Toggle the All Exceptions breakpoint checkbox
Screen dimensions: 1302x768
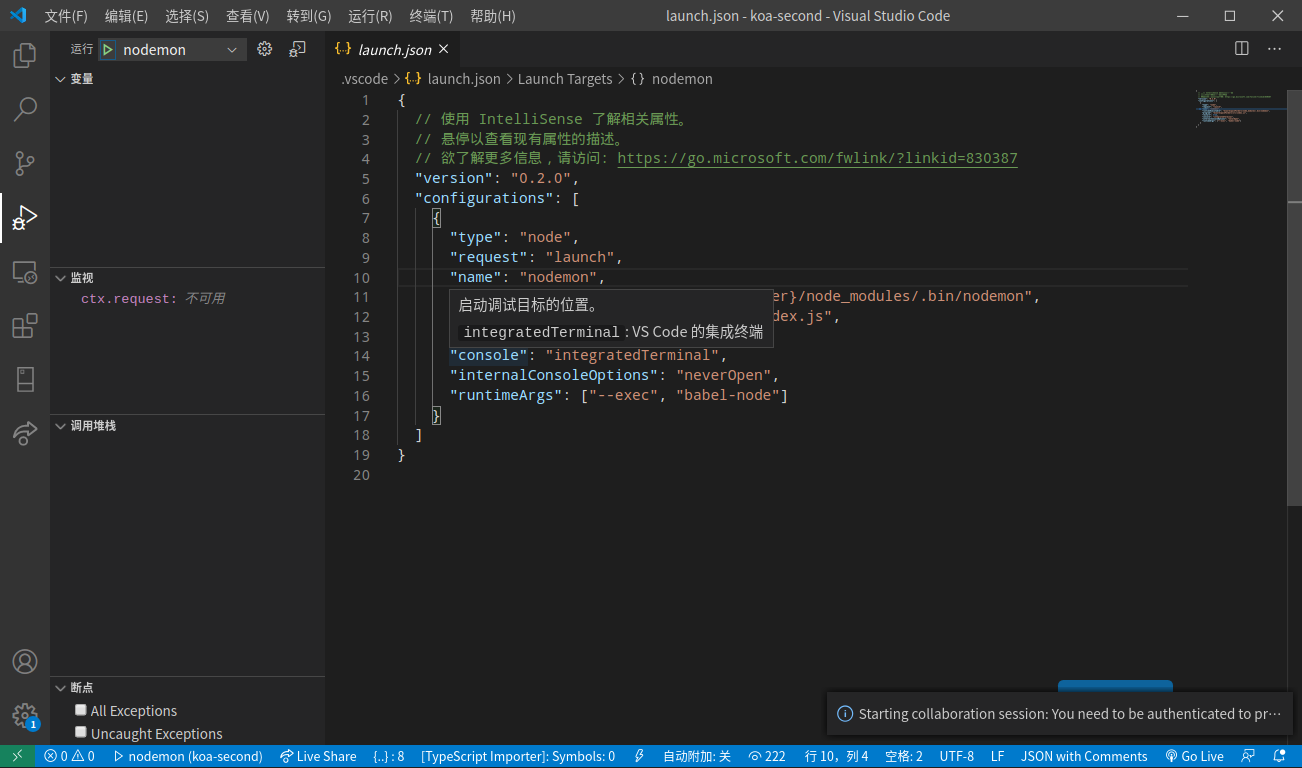pos(81,710)
